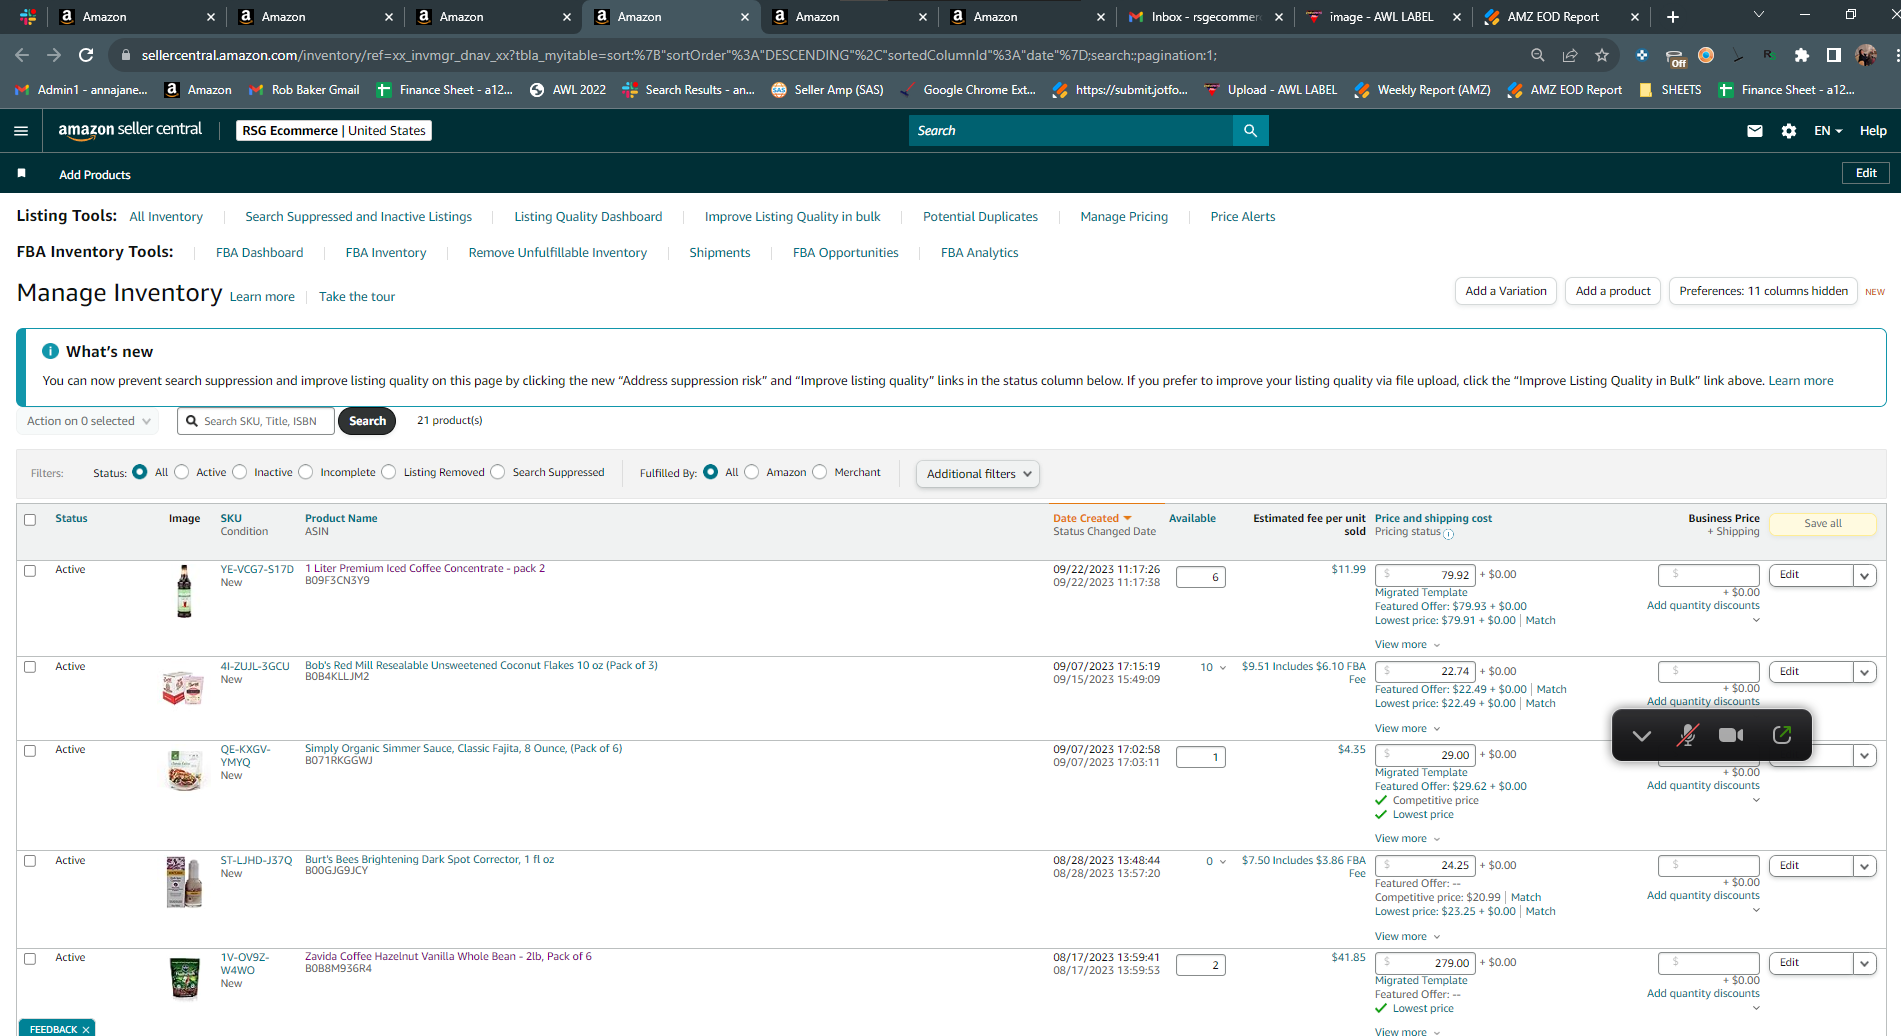Screen dimensions: 1901x1036
Task: Focus the Search SKU, Title, ISBN field
Action: 256,421
